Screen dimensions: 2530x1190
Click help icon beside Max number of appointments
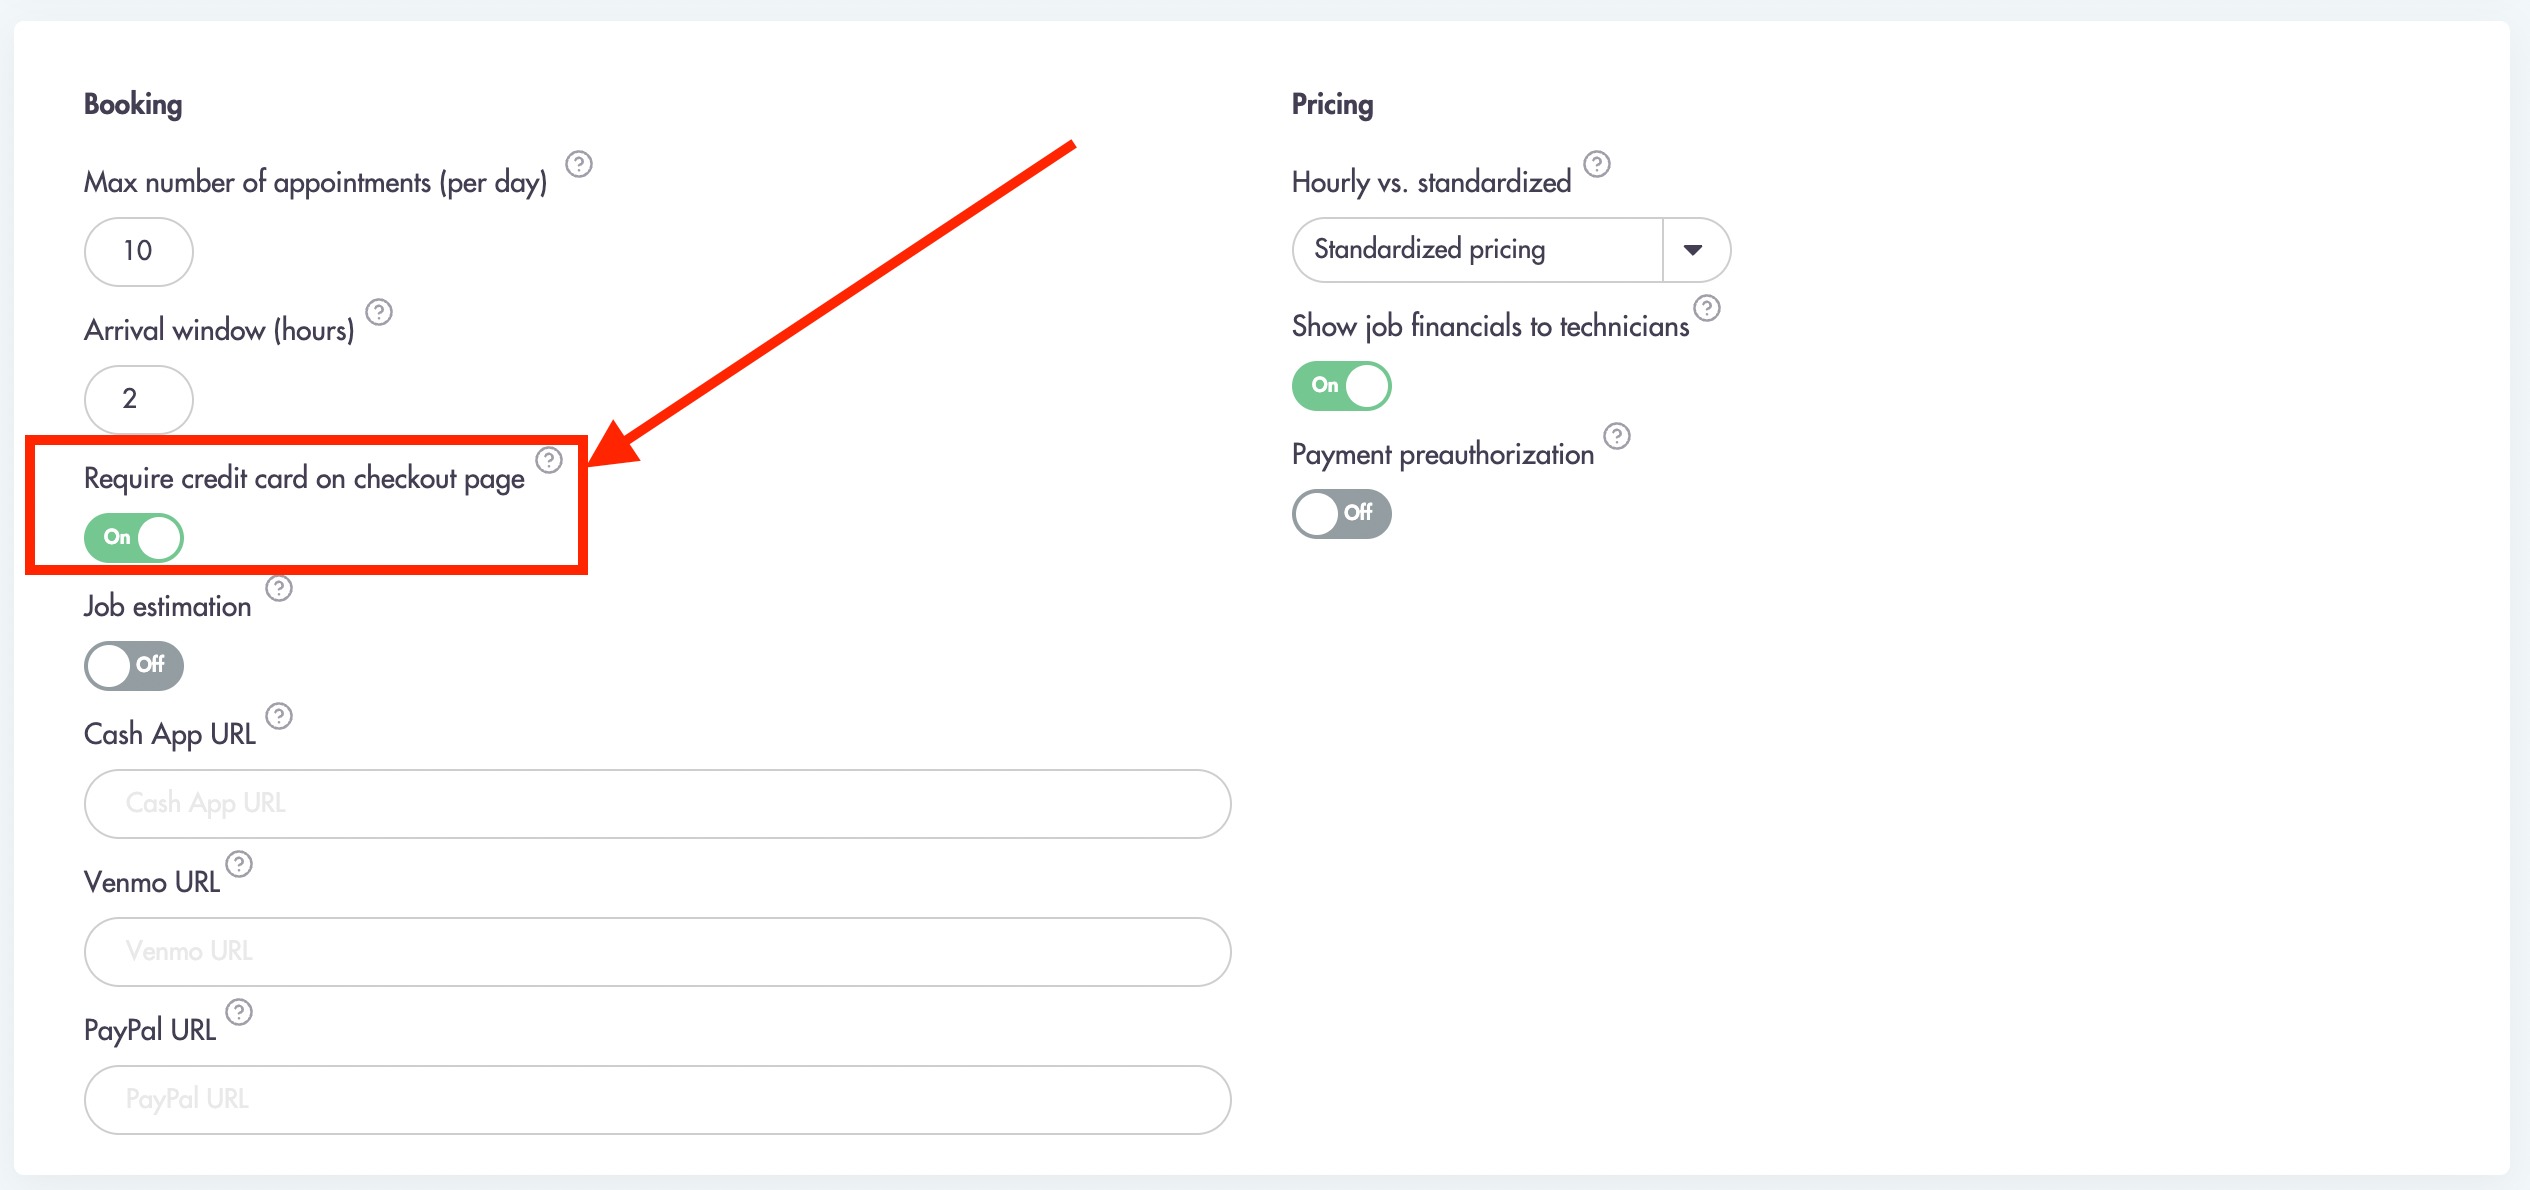[579, 164]
